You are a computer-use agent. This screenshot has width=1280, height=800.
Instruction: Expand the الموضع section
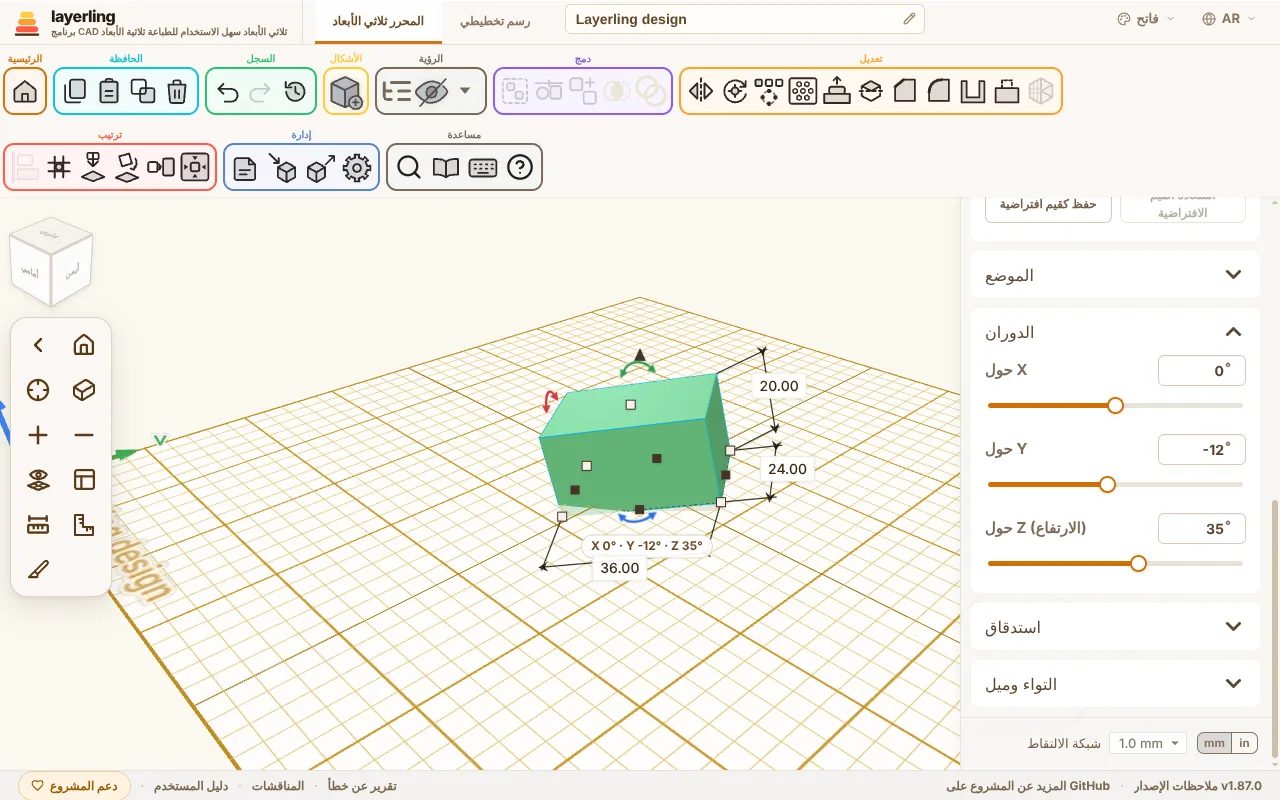pos(1115,275)
